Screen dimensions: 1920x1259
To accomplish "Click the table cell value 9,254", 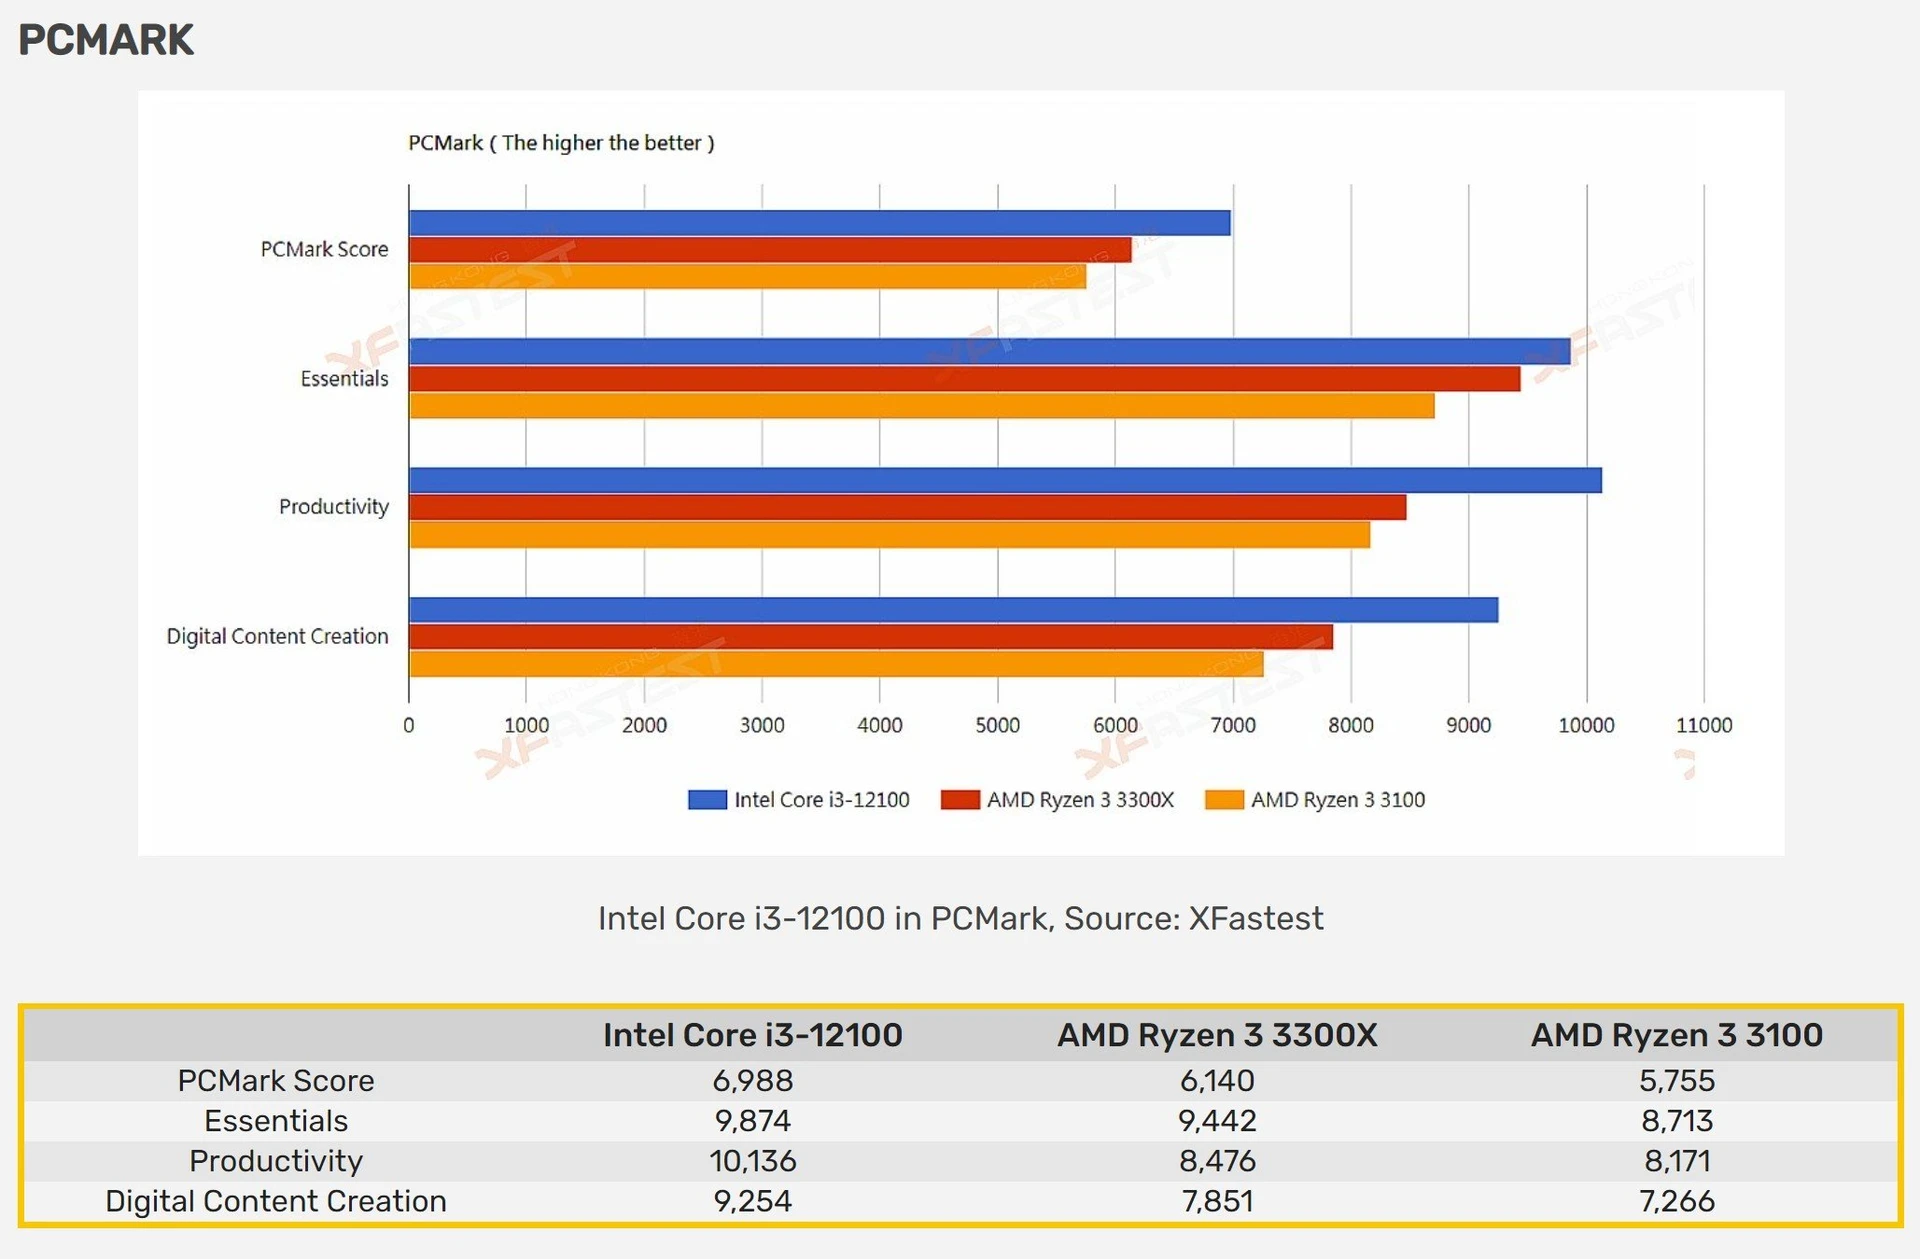I will 753,1201.
